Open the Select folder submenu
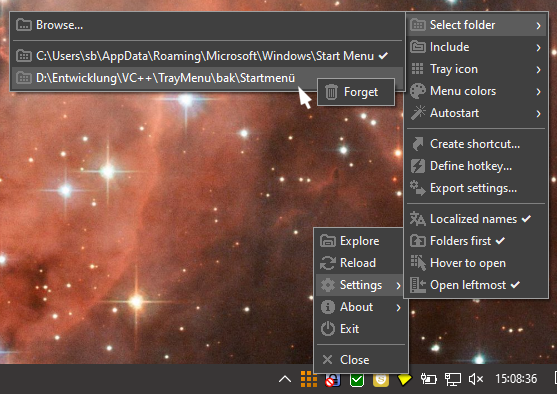The height and width of the screenshot is (394, 557). tap(476, 25)
